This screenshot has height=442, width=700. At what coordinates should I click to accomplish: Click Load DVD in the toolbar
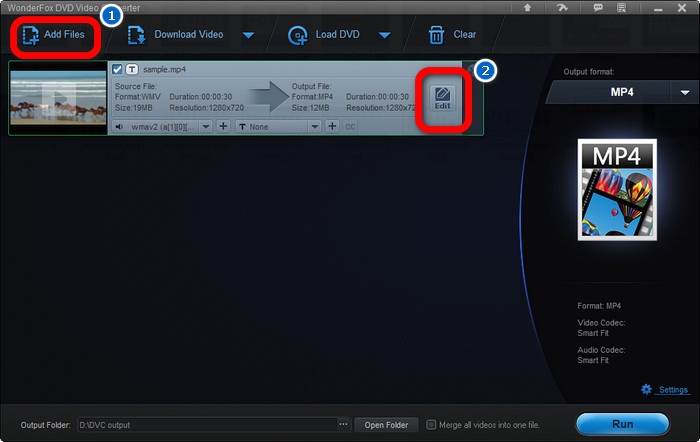(x=324, y=35)
